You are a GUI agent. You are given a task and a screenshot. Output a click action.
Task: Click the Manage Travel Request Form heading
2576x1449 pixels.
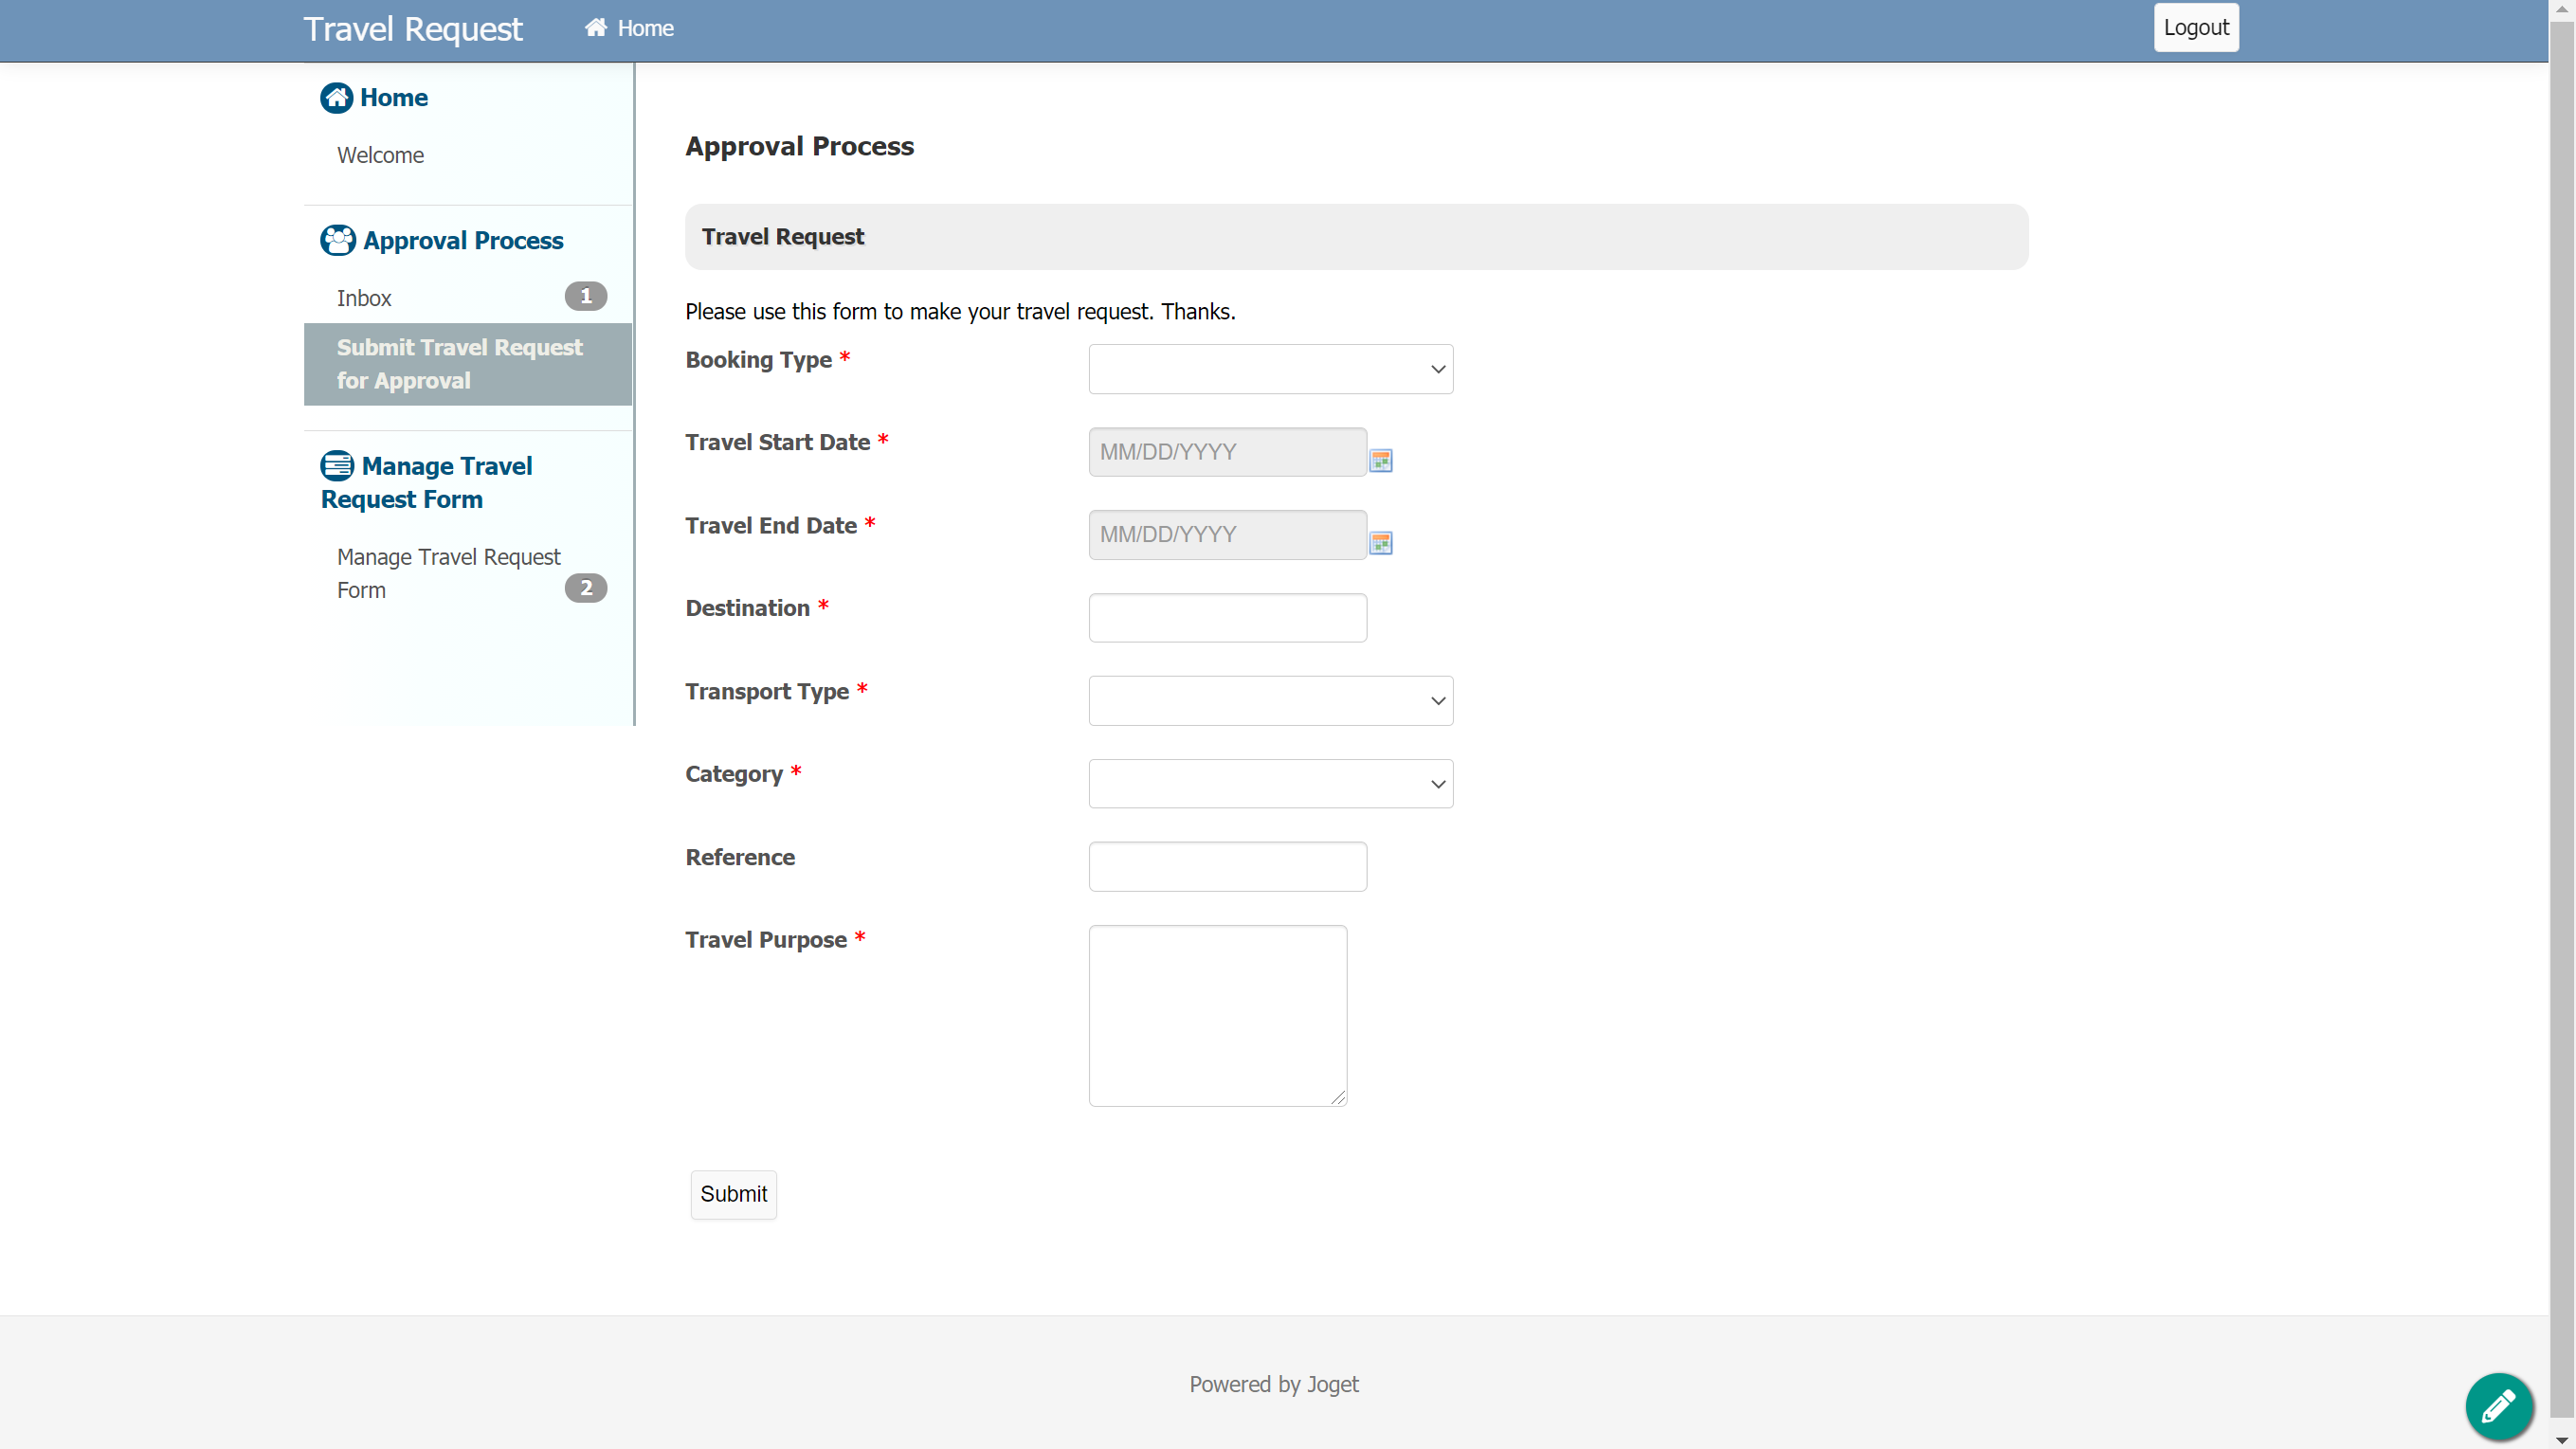427,483
